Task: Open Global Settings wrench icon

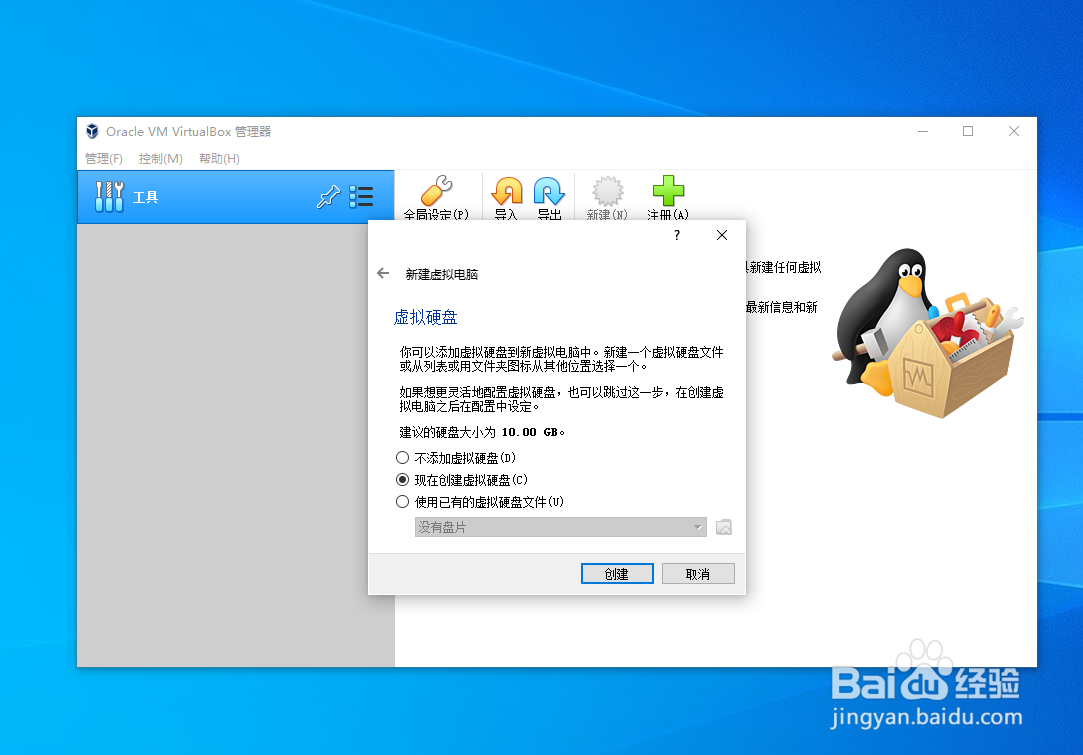Action: click(437, 191)
